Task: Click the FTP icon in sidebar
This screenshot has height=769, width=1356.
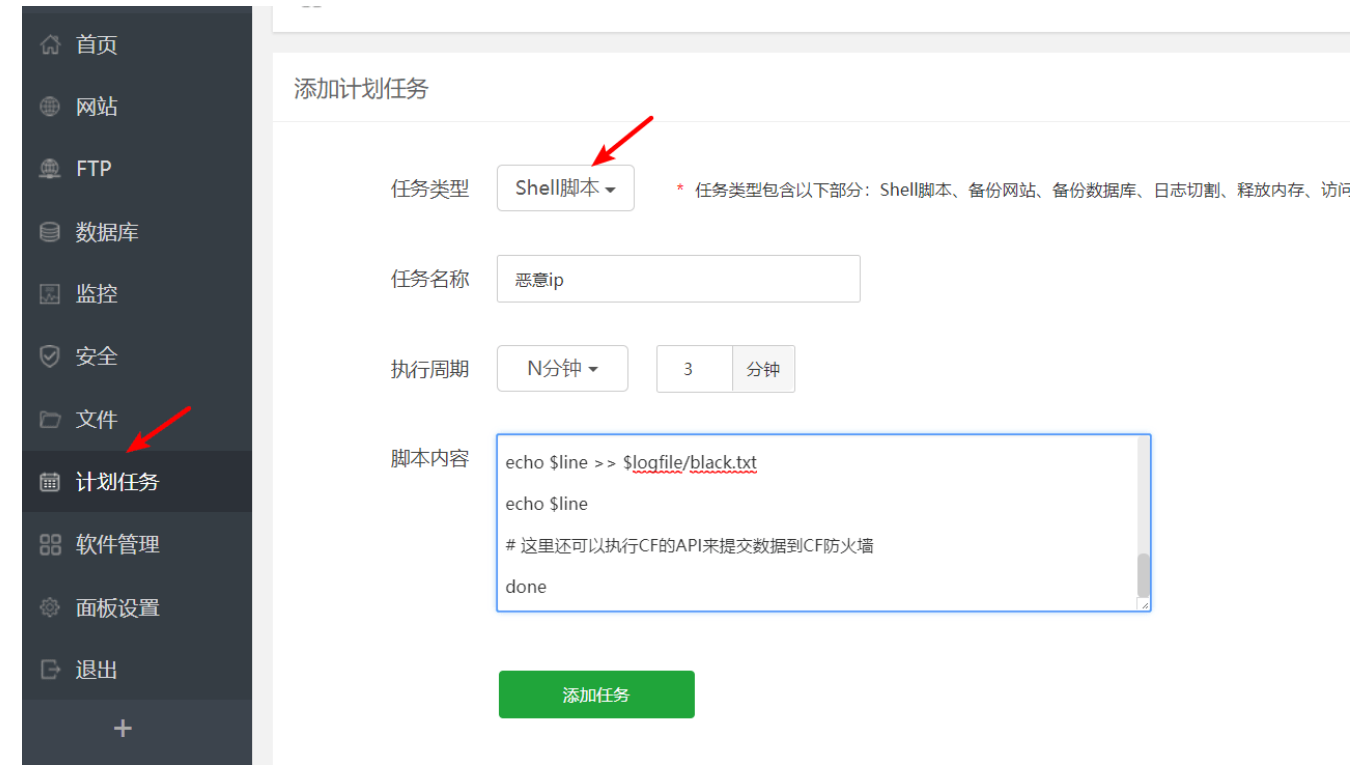Action: click(50, 169)
